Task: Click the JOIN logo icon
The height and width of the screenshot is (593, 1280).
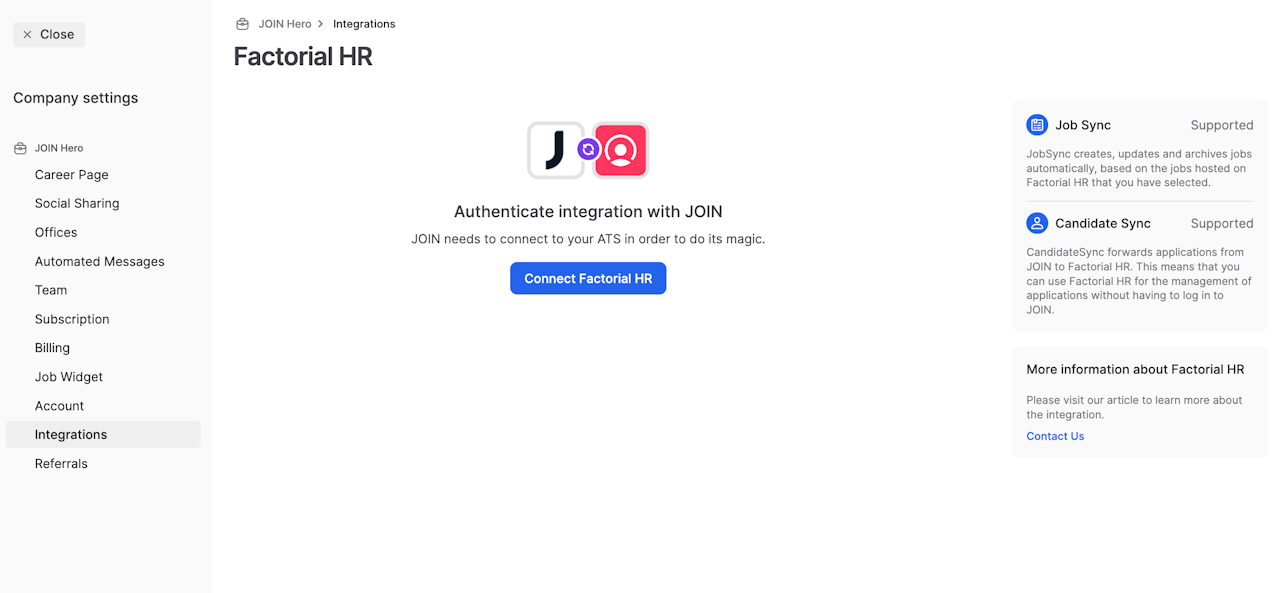Action: click(x=556, y=150)
